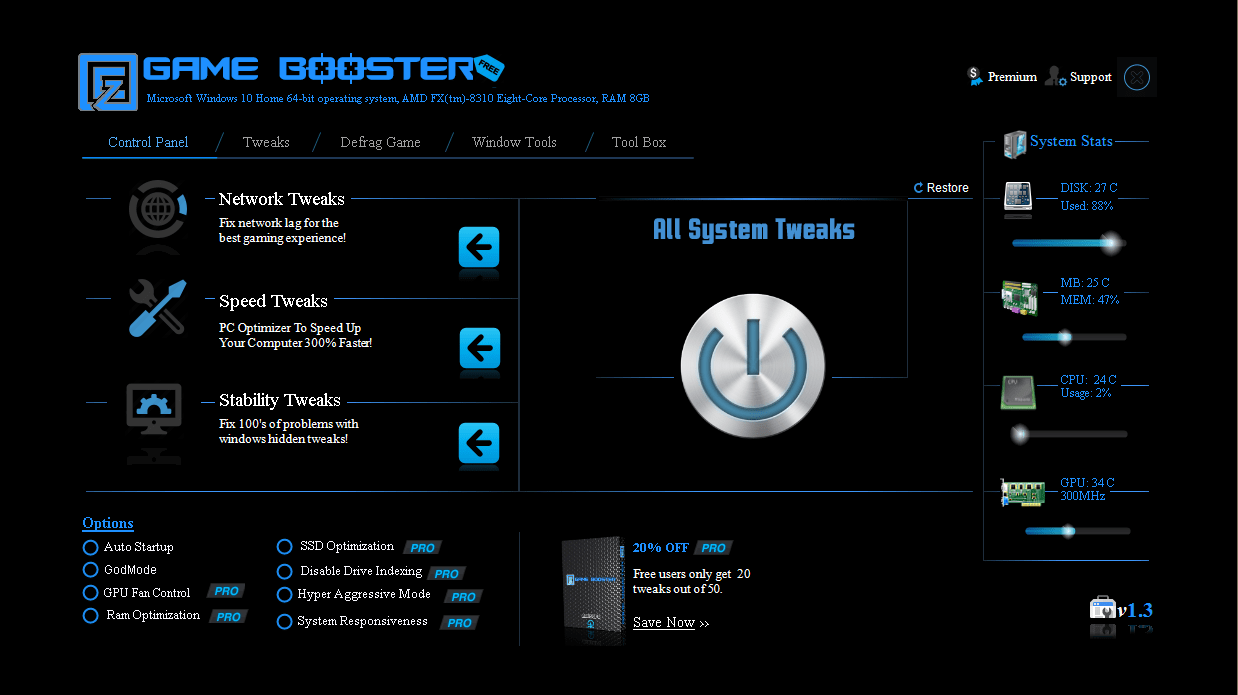
Task: Select the Speed Tweaks wrench icon
Action: 157,310
